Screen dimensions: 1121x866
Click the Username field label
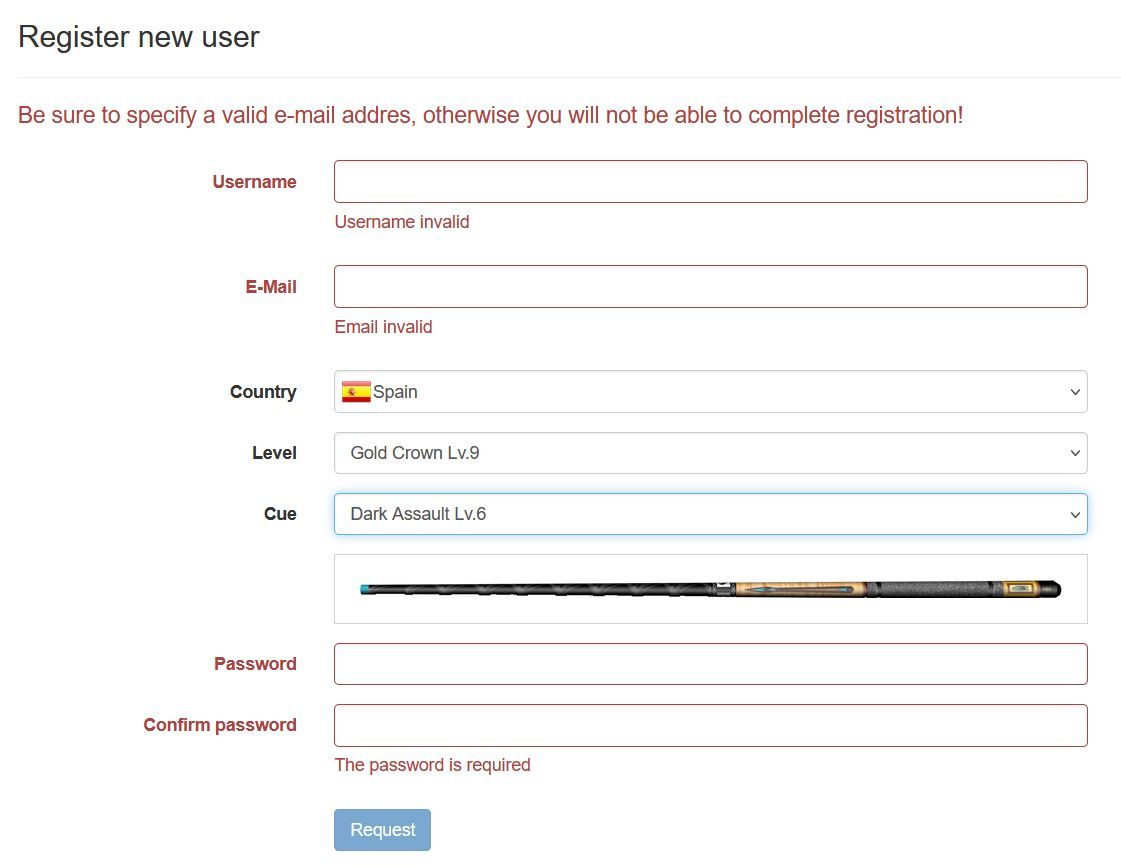[254, 182]
